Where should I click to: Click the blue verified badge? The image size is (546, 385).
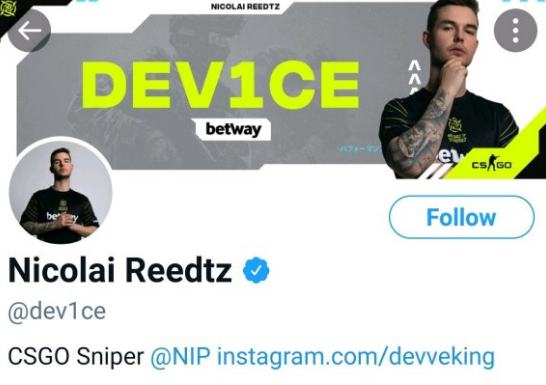point(256,270)
